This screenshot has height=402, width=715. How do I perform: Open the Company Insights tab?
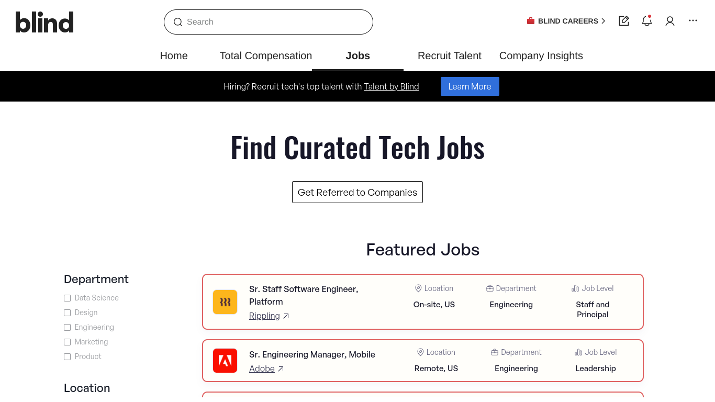[541, 56]
